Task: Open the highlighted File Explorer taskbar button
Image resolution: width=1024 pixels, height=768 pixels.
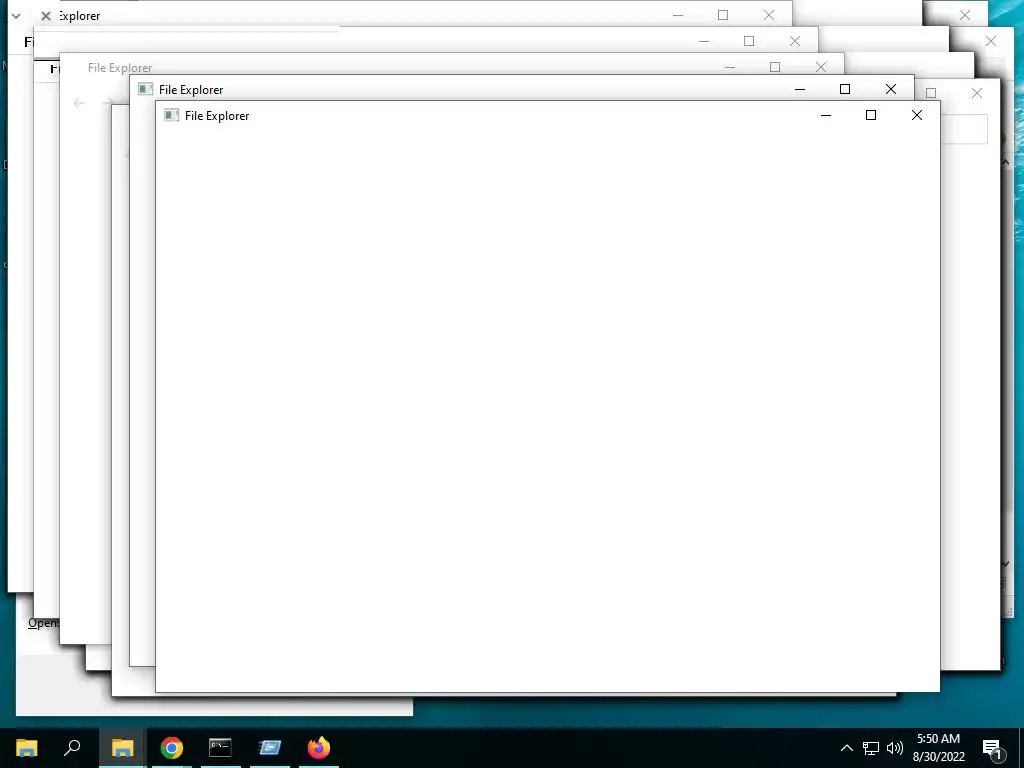Action: point(122,748)
